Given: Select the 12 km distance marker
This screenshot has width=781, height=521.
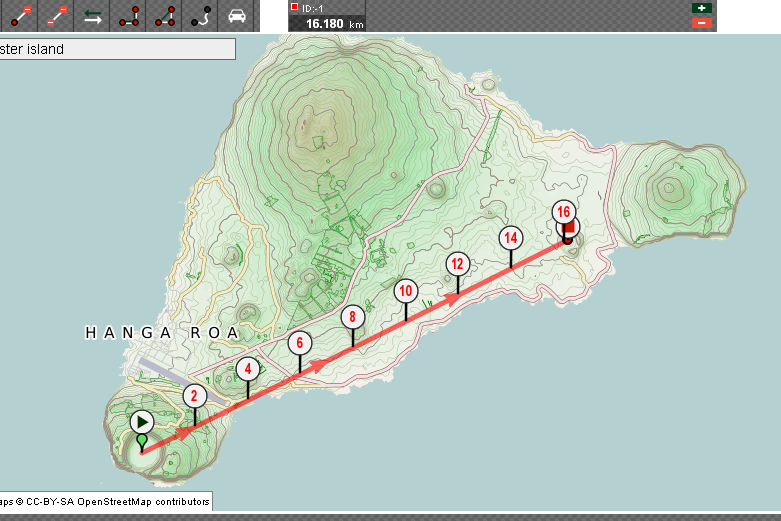Looking at the screenshot, I should (x=457, y=264).
